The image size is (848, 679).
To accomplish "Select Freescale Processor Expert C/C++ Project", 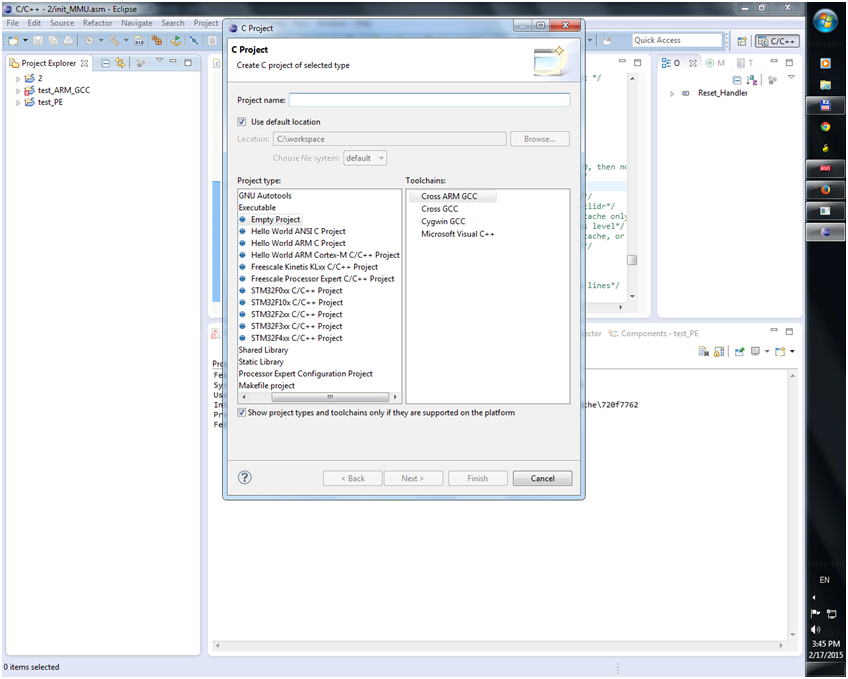I will pyautogui.click(x=322, y=279).
